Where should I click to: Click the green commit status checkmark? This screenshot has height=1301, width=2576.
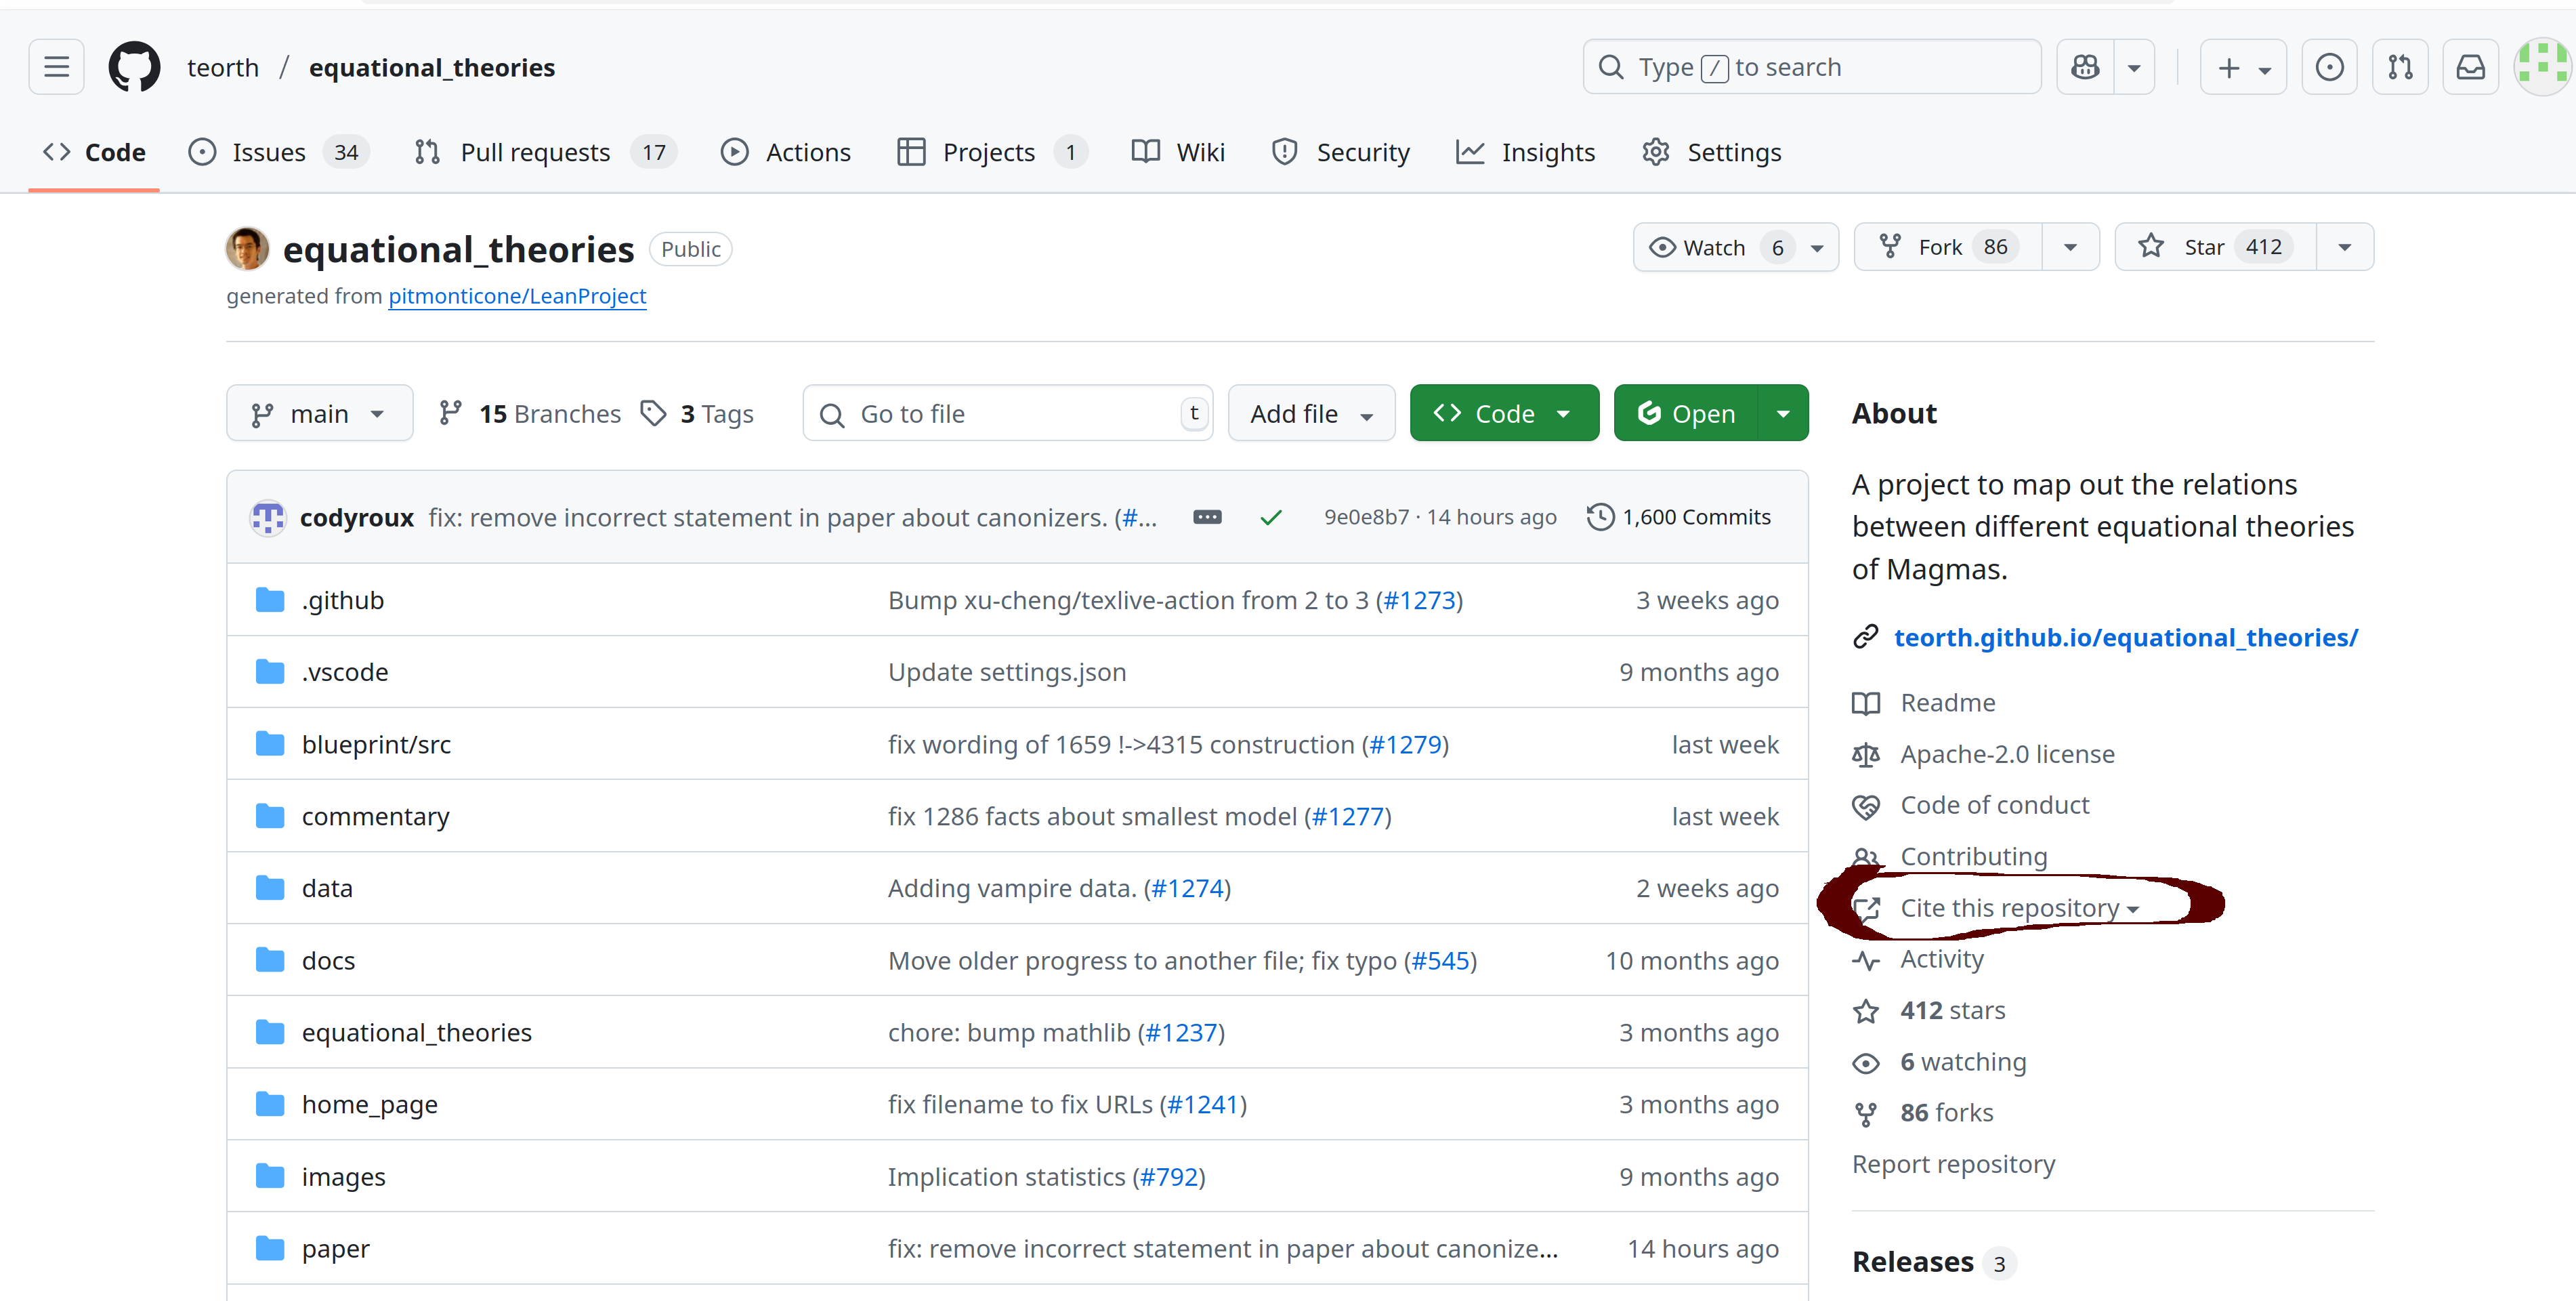pos(1270,517)
